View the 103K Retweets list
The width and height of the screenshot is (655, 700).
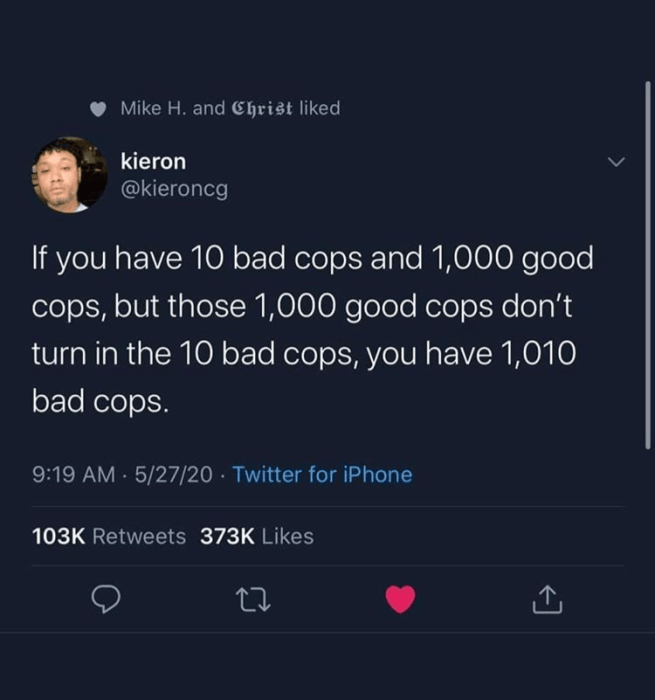click(x=109, y=536)
